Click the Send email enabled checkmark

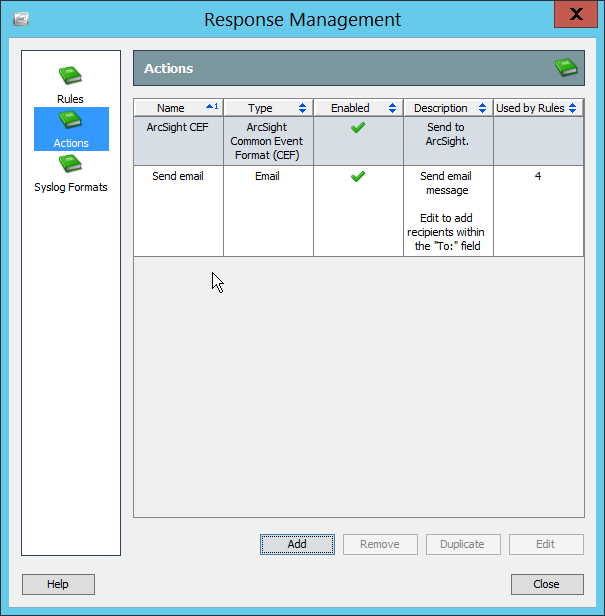coord(358,177)
